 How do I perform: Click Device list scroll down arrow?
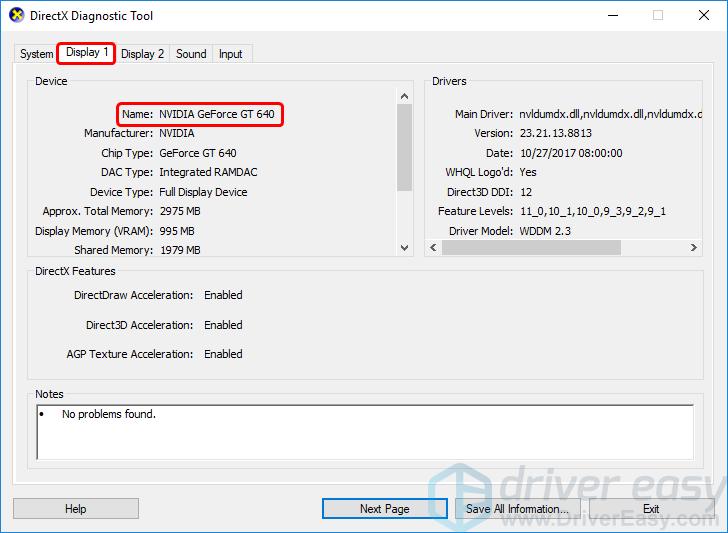point(404,248)
